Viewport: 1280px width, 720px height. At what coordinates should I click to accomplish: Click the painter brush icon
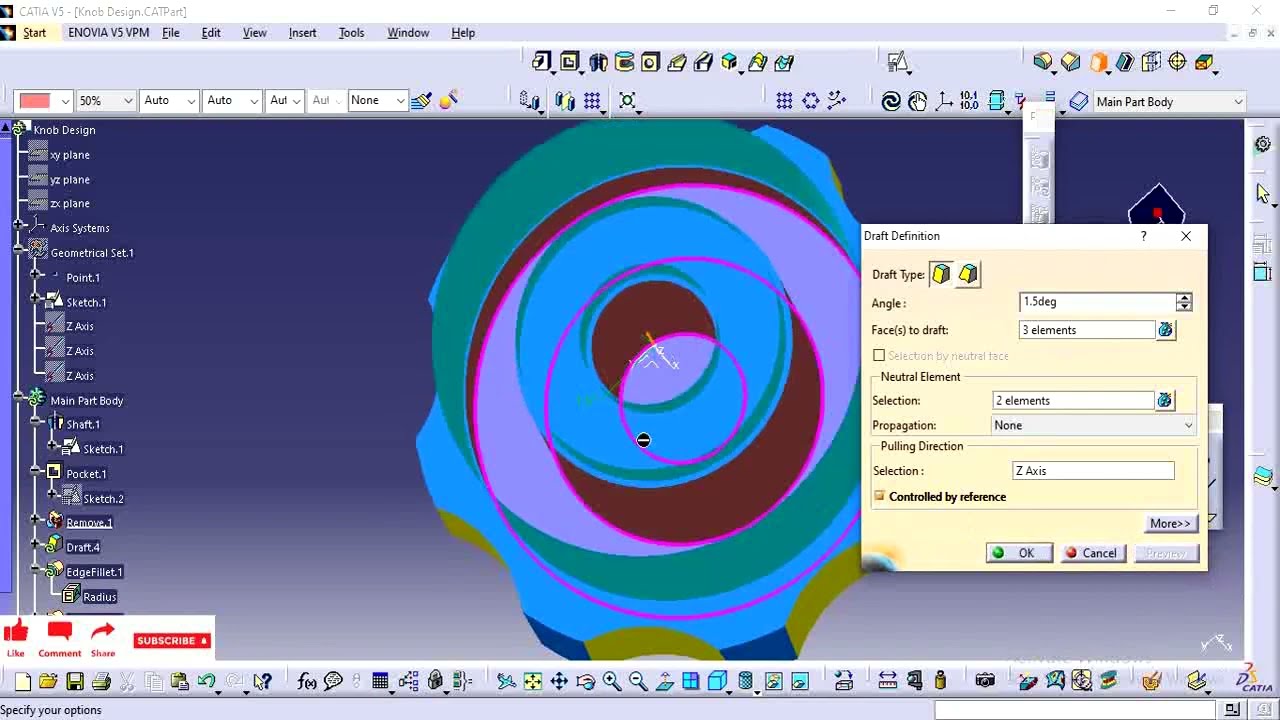(x=421, y=100)
